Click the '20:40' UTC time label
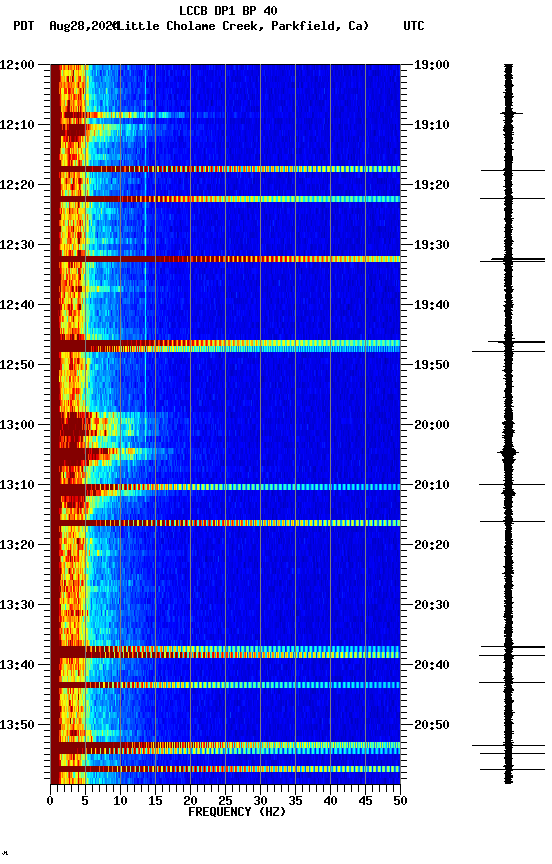Image resolution: width=552 pixels, height=864 pixels. (x=432, y=666)
